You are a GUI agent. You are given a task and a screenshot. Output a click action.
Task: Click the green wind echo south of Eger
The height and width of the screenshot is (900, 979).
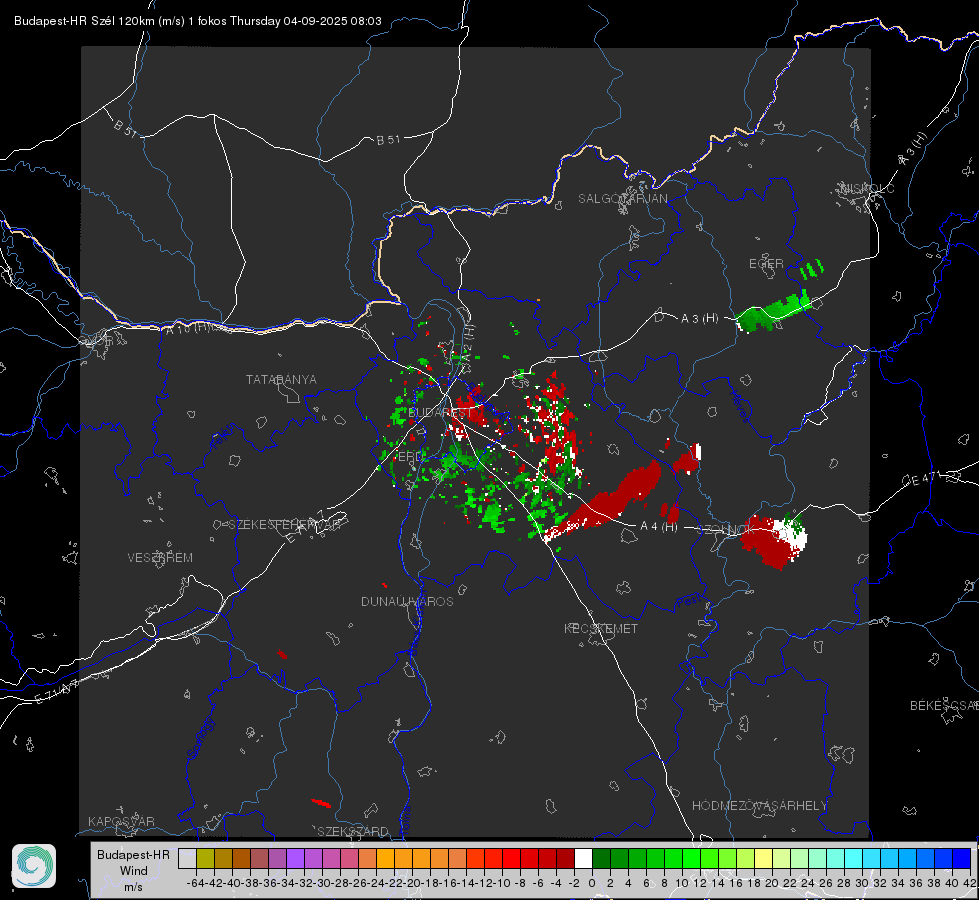click(x=773, y=310)
